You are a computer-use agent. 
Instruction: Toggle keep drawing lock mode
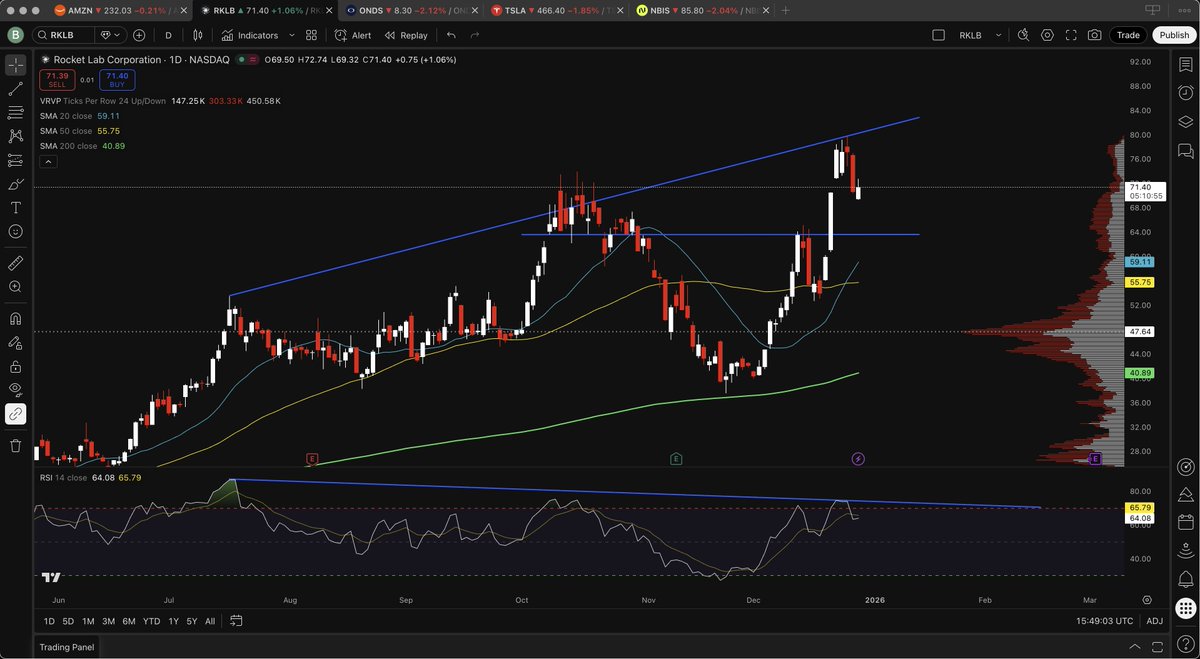[x=15, y=342]
